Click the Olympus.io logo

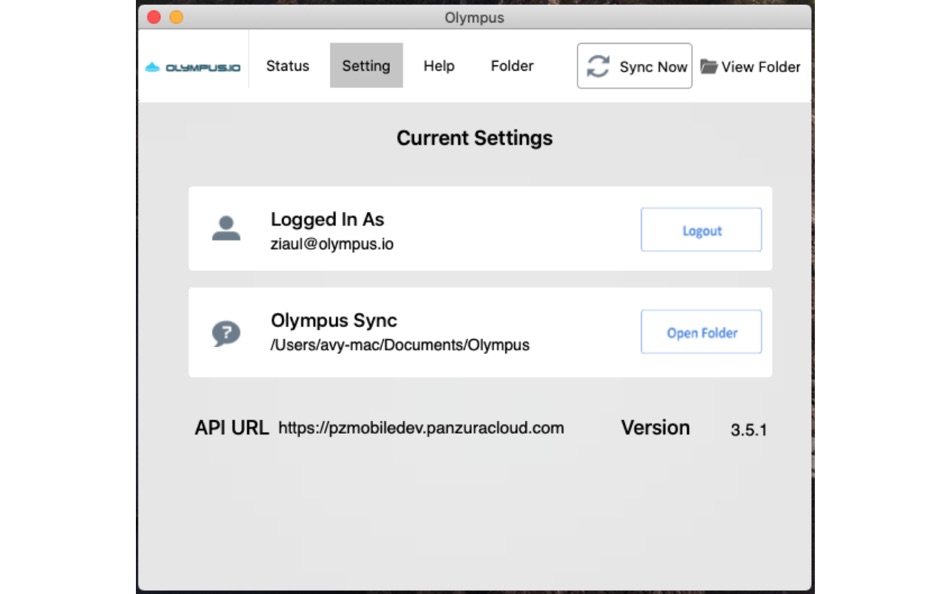pyautogui.click(x=193, y=67)
